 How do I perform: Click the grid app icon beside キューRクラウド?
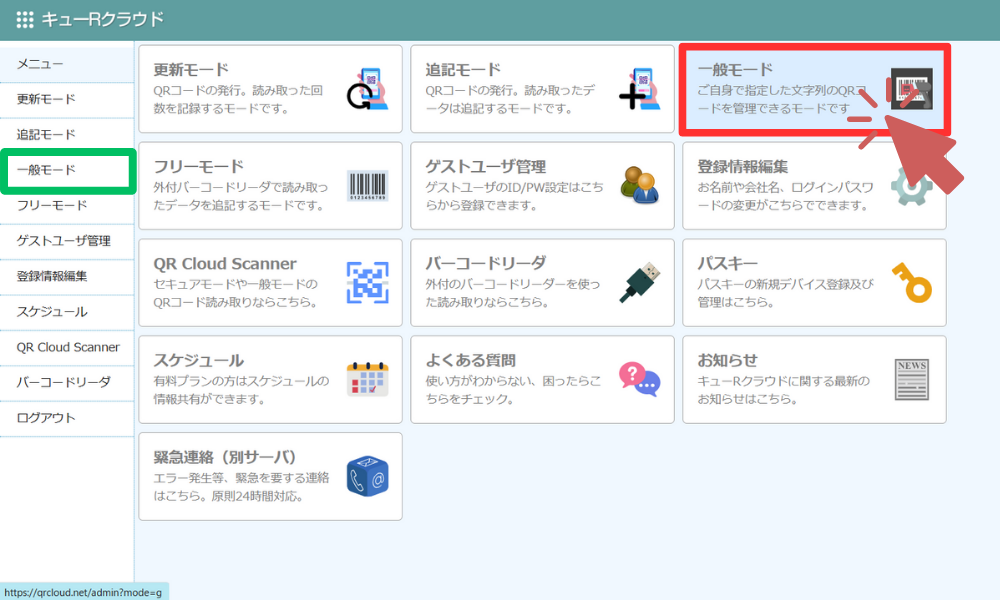click(27, 19)
